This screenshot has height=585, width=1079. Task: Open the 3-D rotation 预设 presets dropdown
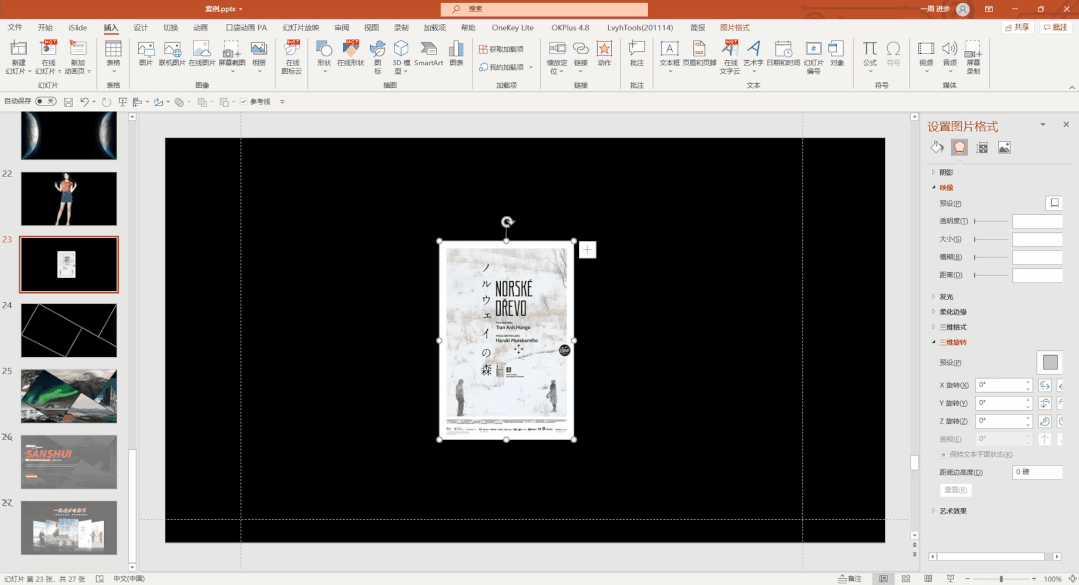(x=1049, y=362)
